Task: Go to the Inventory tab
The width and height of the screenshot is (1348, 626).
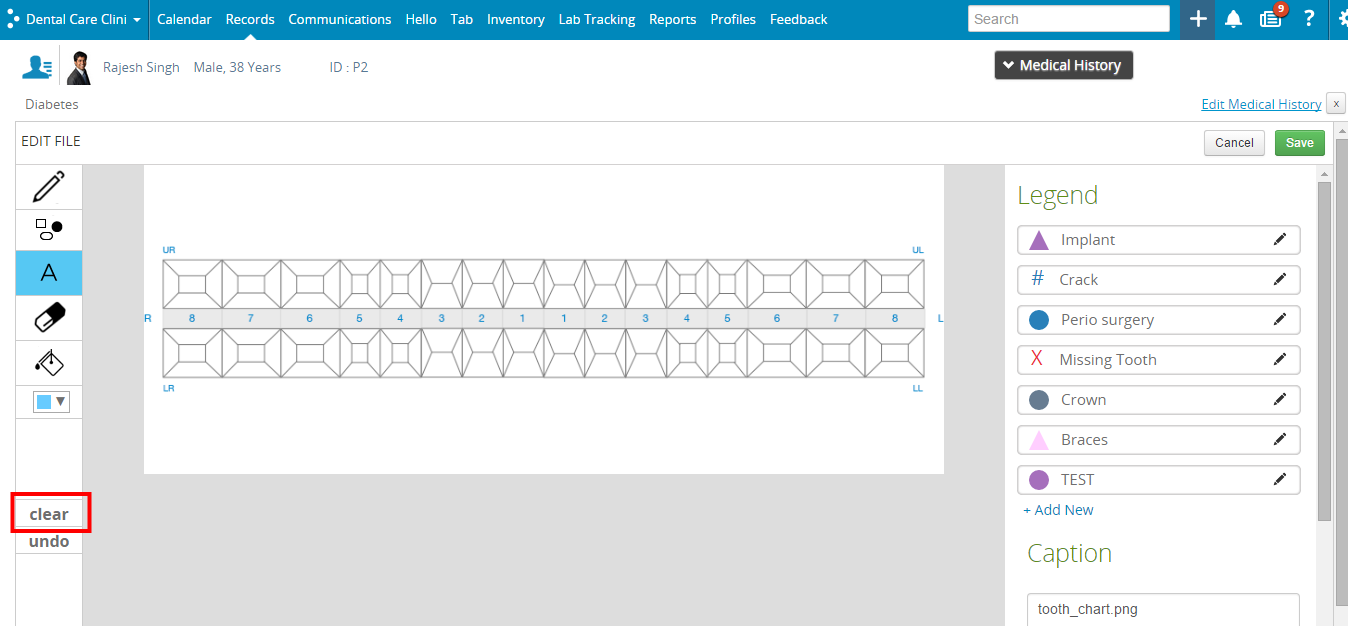Action: point(516,19)
